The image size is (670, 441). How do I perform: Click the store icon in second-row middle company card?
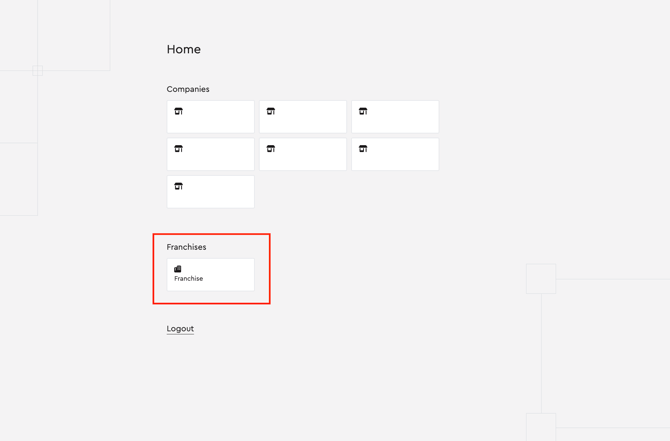[271, 149]
